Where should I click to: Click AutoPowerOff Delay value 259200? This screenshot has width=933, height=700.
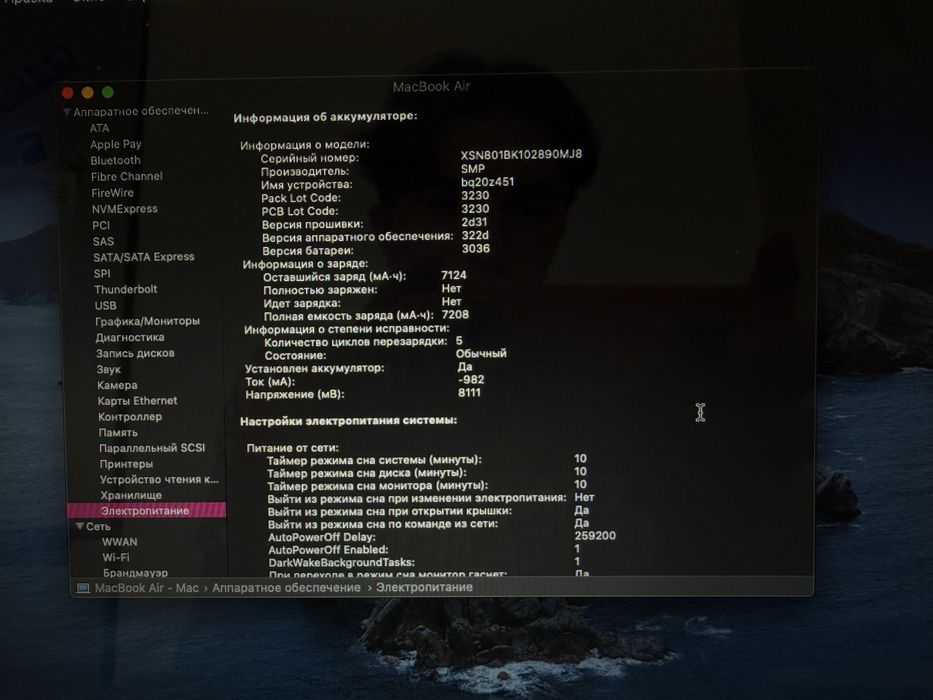click(595, 536)
